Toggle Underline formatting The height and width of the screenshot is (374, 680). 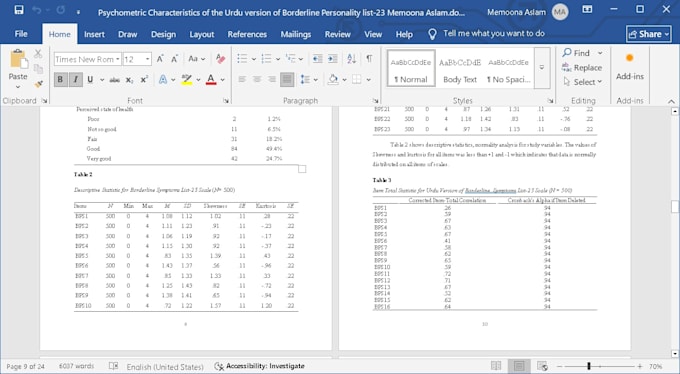(90, 80)
